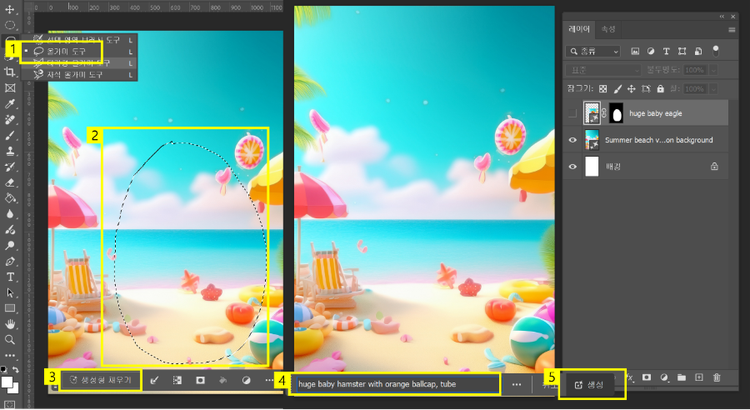Collapse the panel with double-arrow icon

(x=722, y=17)
